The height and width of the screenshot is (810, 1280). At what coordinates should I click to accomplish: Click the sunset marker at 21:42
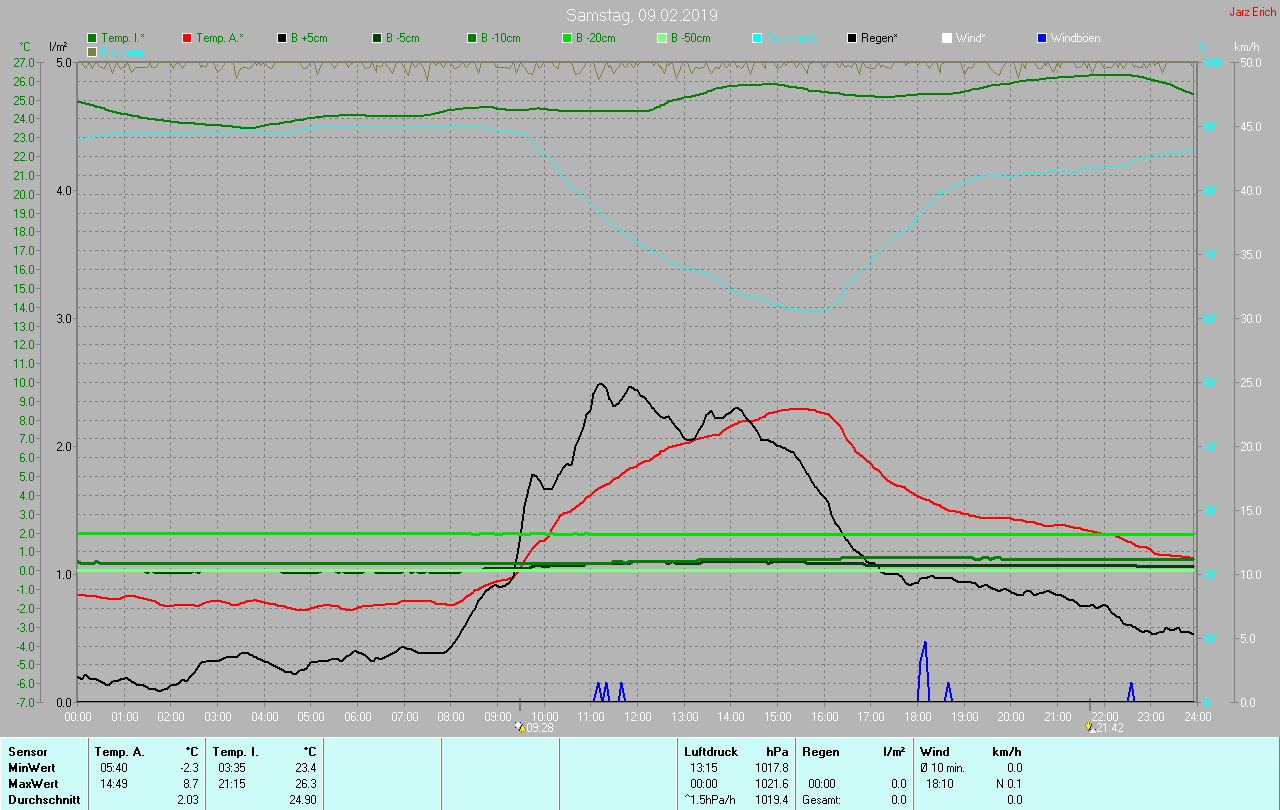[x=1089, y=727]
